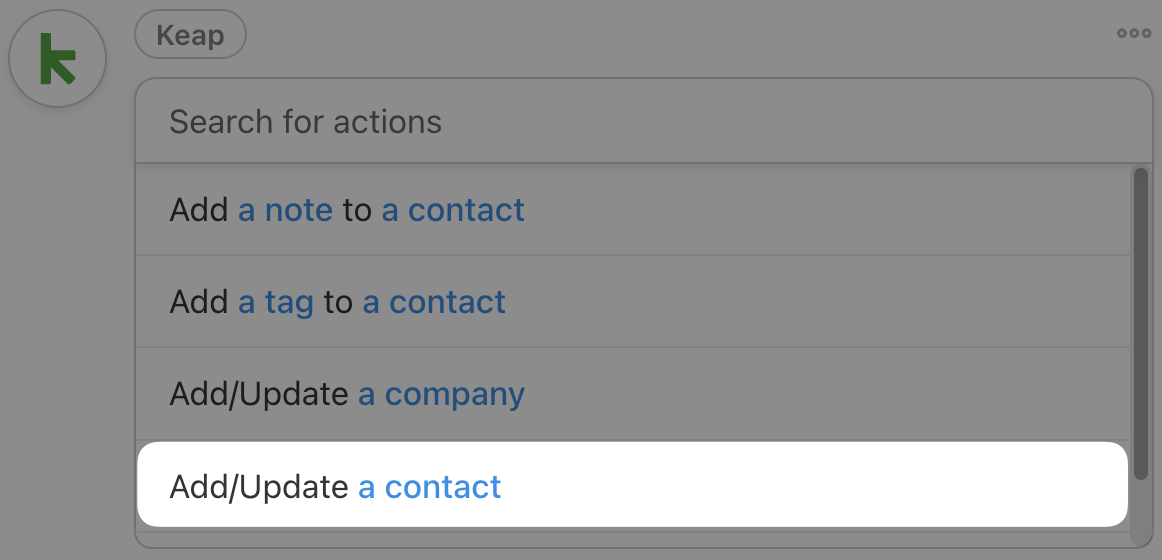Click "a contact" link in the note row

point(453,210)
